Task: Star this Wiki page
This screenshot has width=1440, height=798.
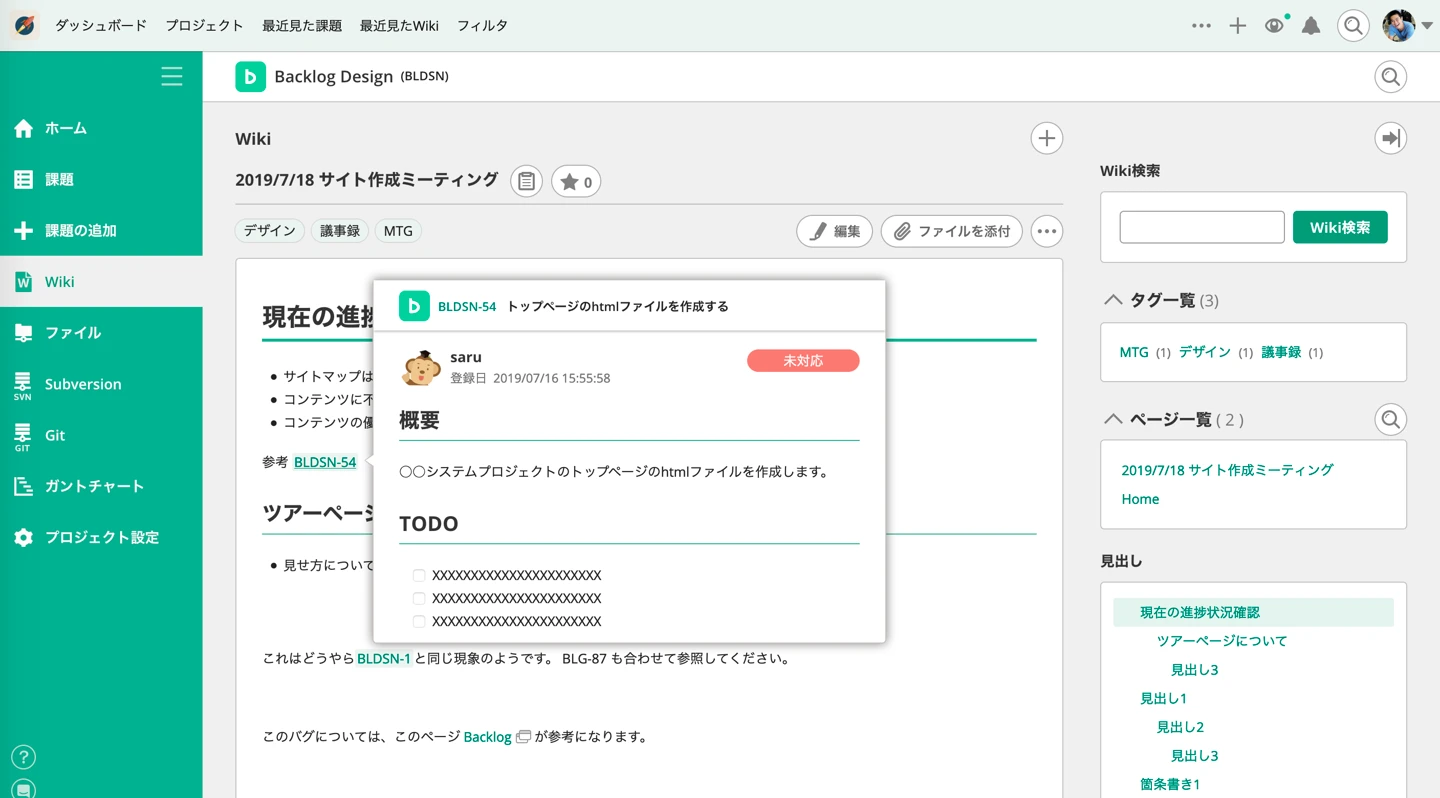Action: point(576,182)
